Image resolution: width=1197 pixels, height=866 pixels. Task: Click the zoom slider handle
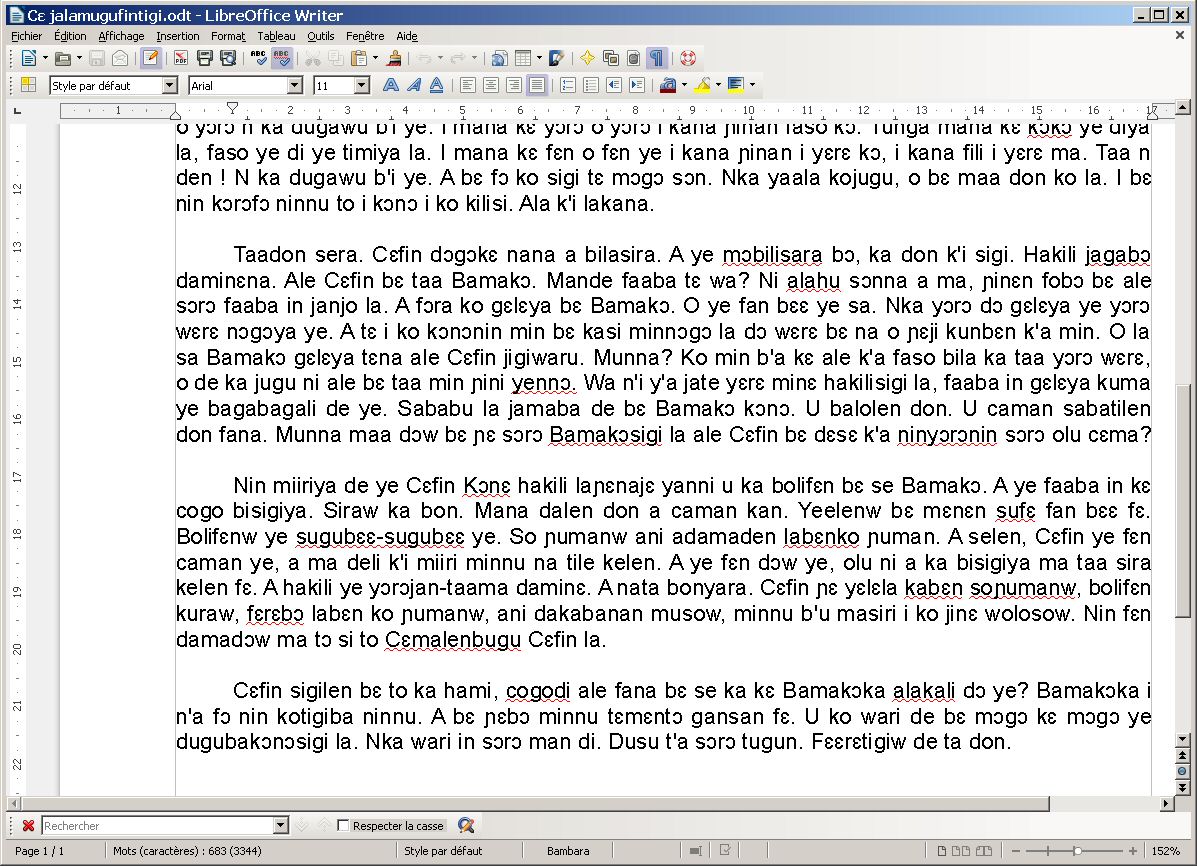1077,851
